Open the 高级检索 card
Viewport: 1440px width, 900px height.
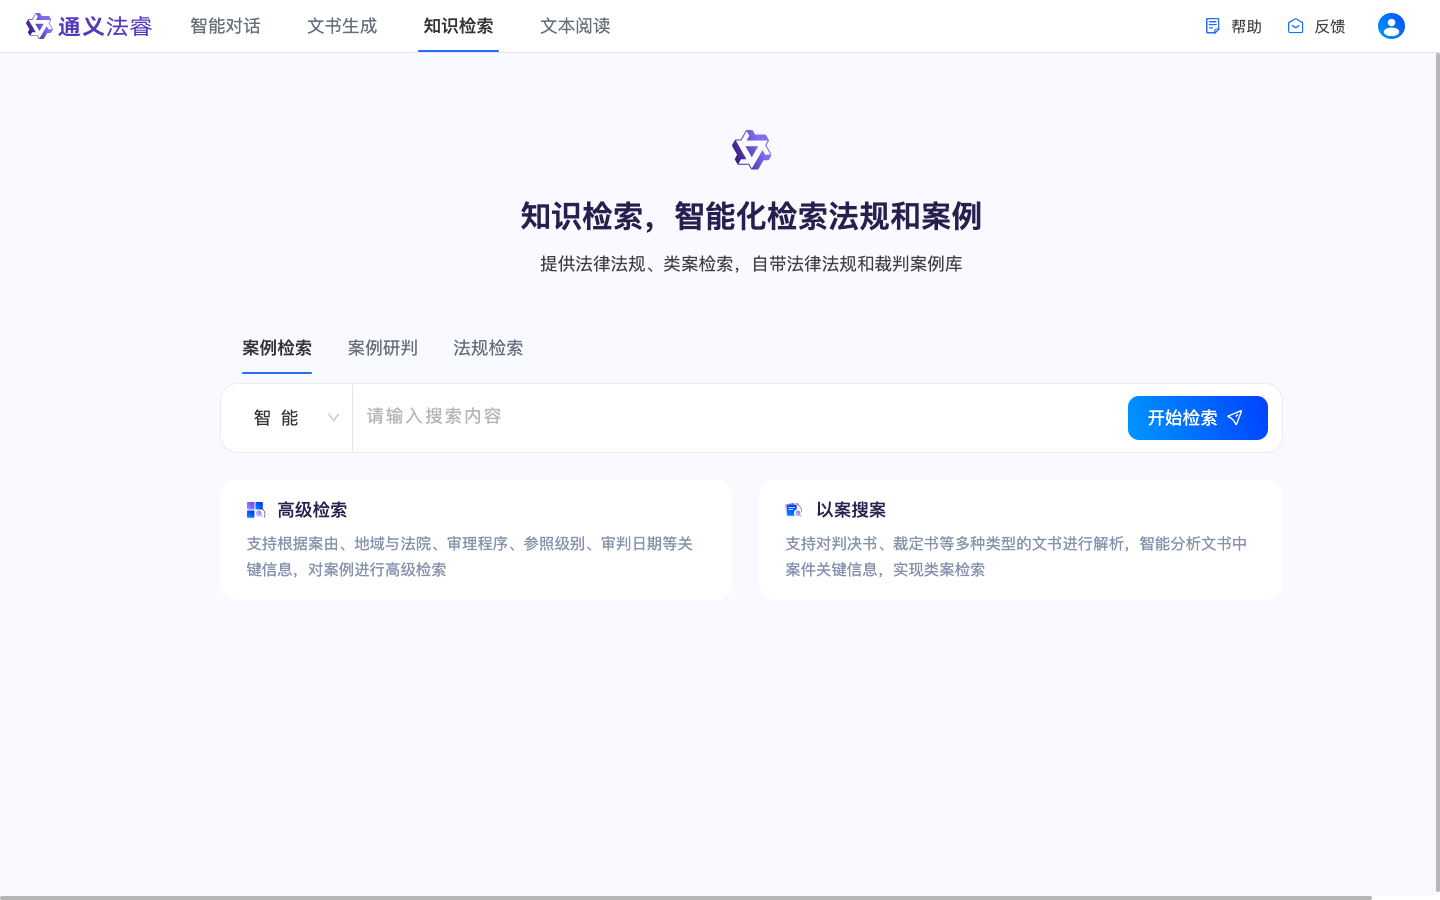[x=476, y=538]
